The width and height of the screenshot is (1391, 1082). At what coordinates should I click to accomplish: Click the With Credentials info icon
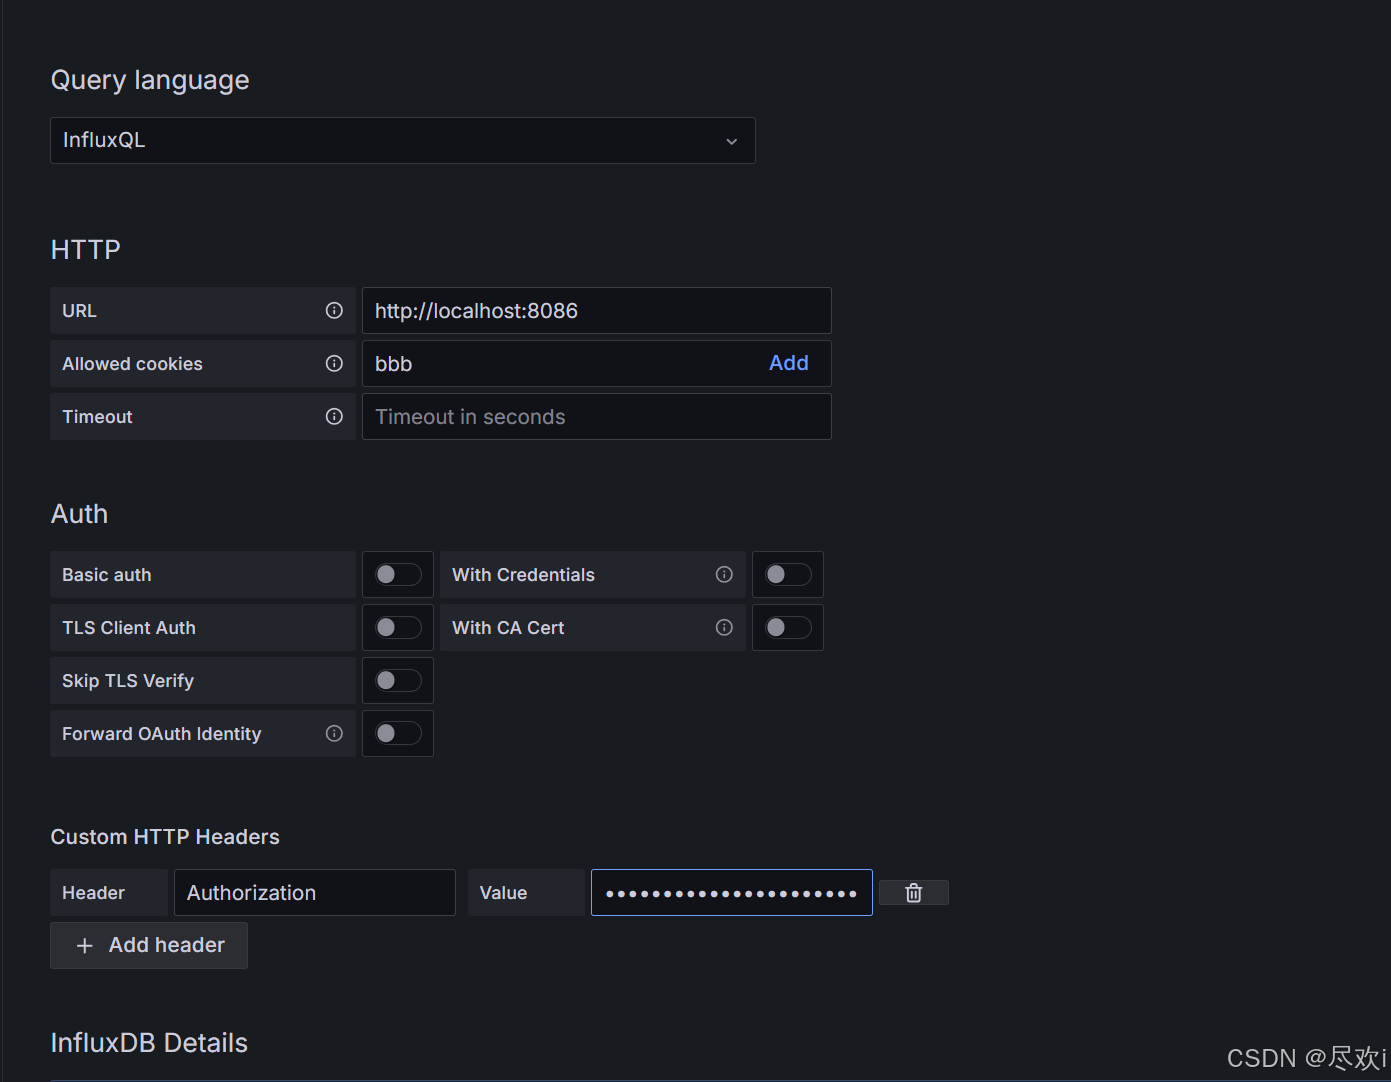[724, 575]
